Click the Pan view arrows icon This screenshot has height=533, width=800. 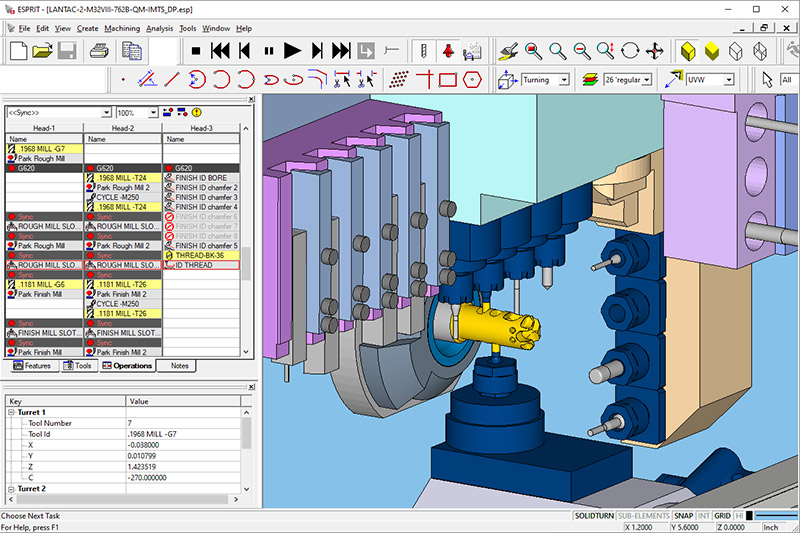pos(656,50)
